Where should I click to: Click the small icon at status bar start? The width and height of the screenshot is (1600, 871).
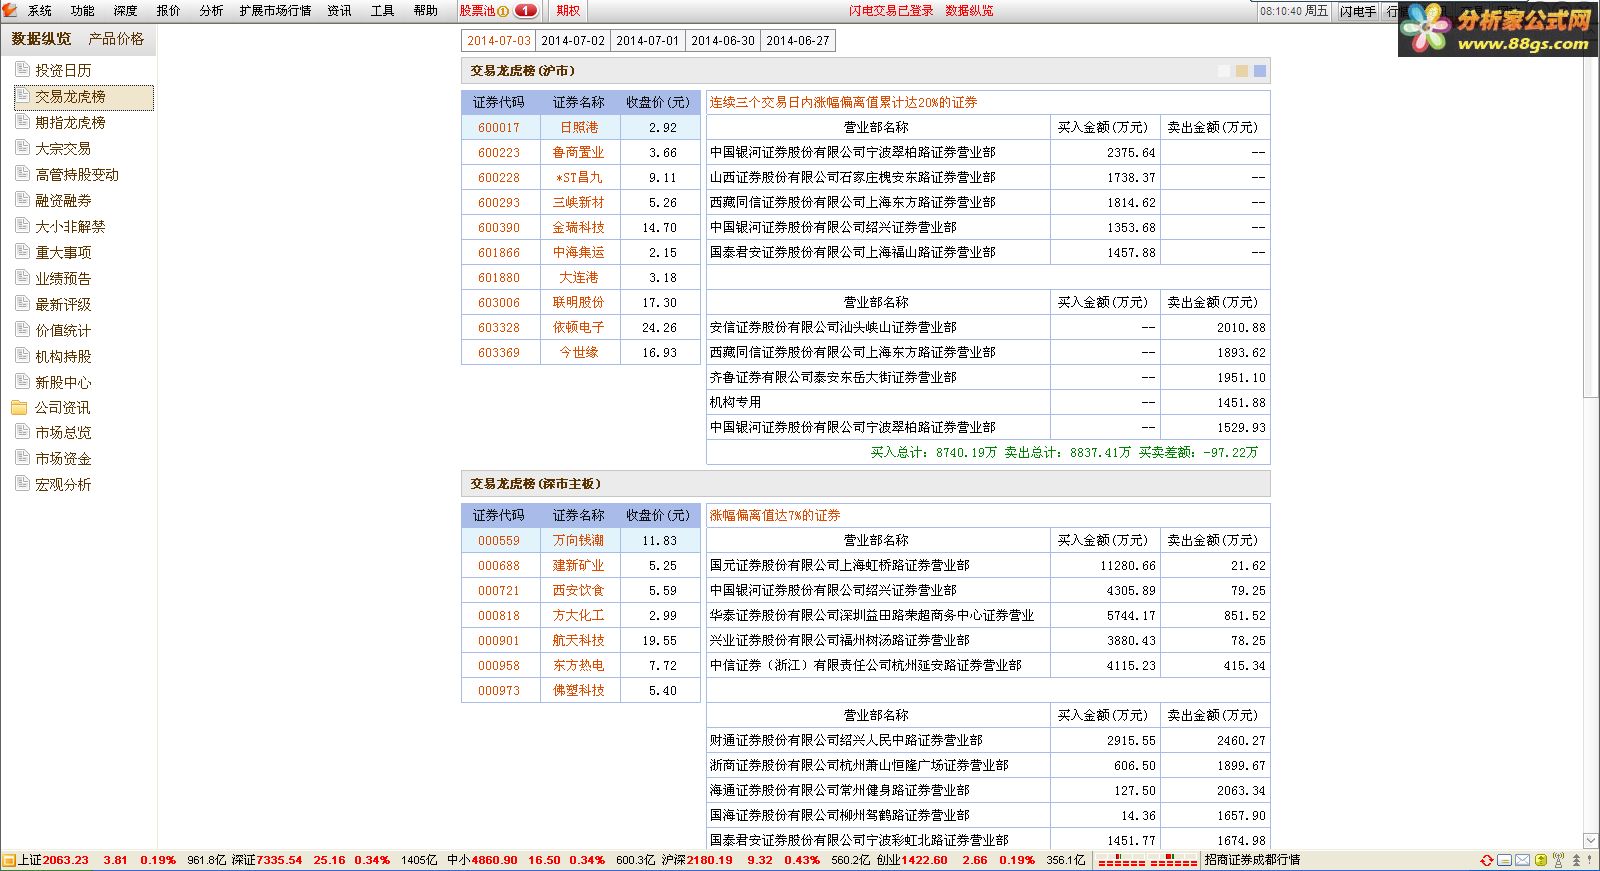(9, 861)
